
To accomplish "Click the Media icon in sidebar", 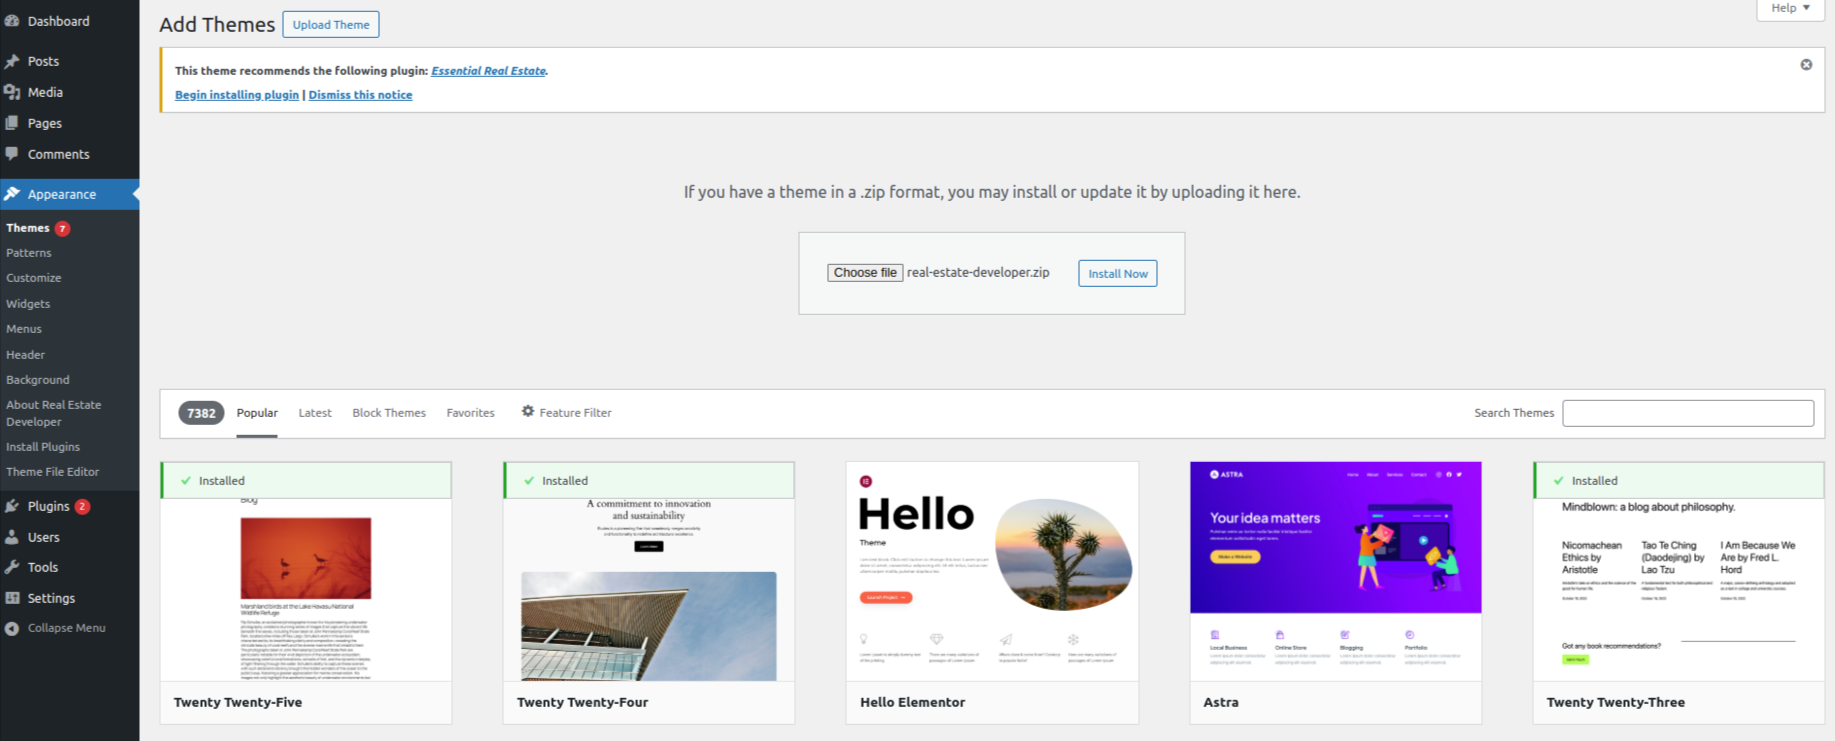I will click(12, 92).
